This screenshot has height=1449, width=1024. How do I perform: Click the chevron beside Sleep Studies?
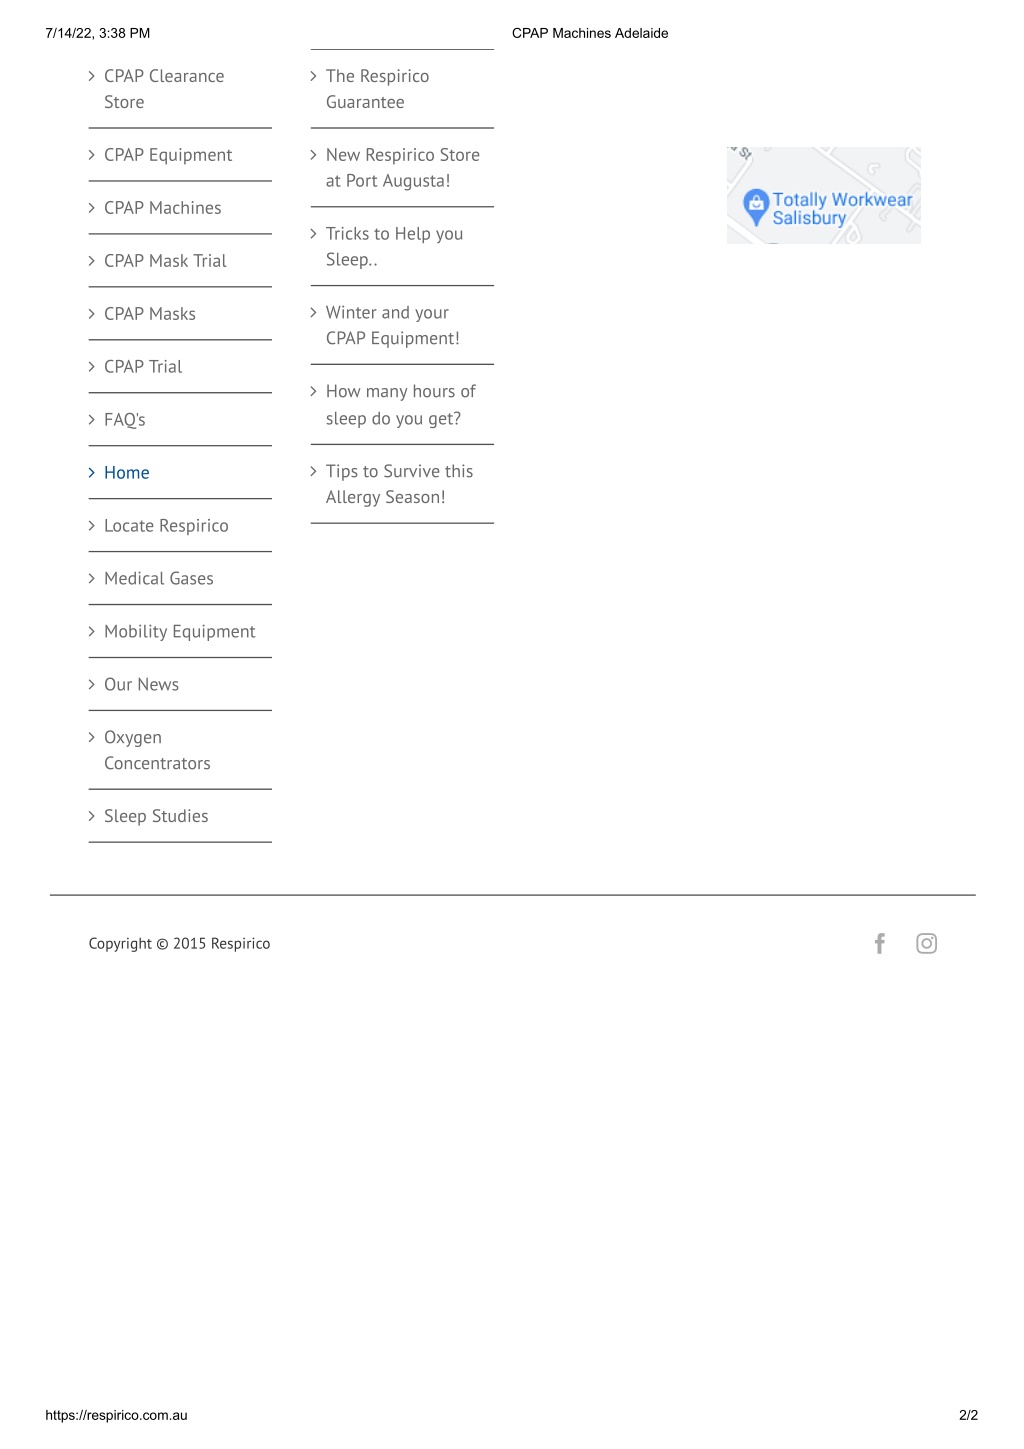coord(92,816)
